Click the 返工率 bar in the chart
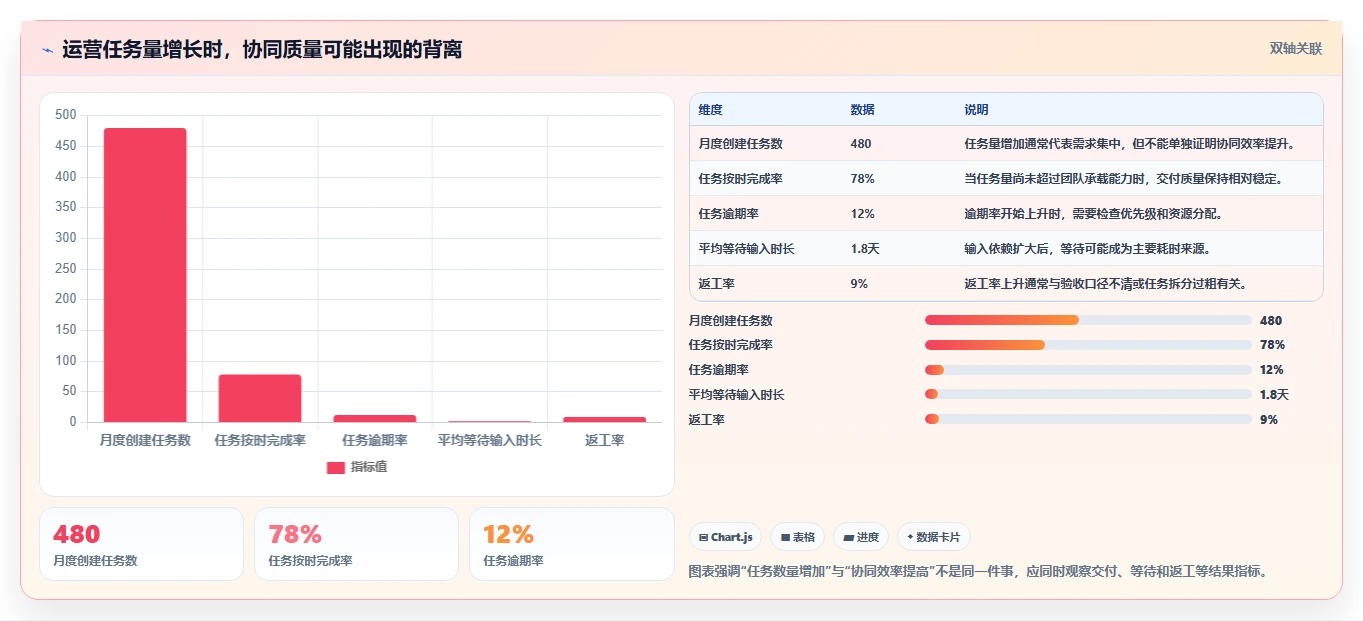The width and height of the screenshot is (1363, 621). tap(604, 419)
